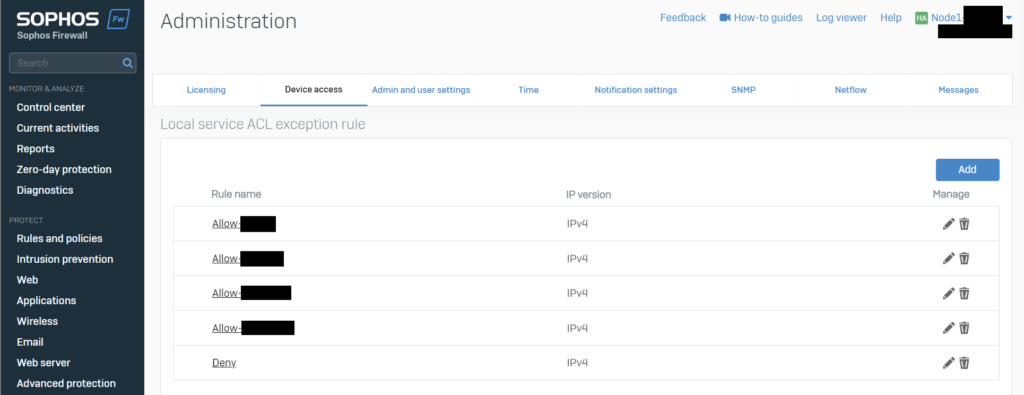Click the search magnifier icon in sidebar
Image resolution: width=1024 pixels, height=395 pixels.
127,63
